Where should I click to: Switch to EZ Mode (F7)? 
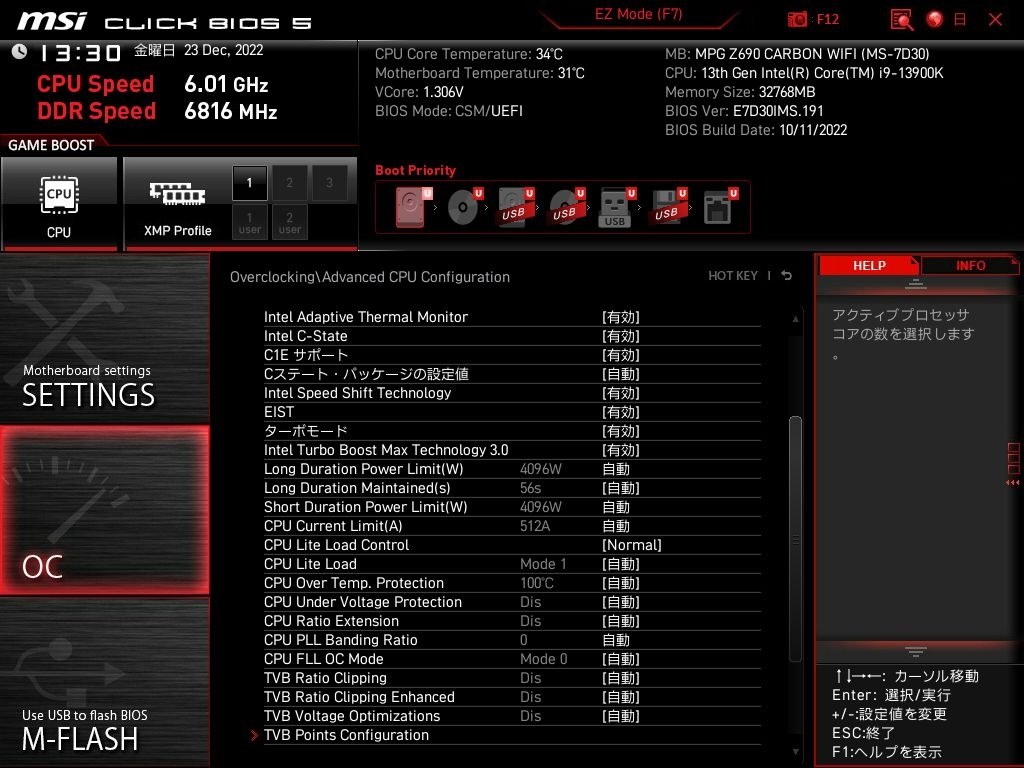tap(638, 14)
